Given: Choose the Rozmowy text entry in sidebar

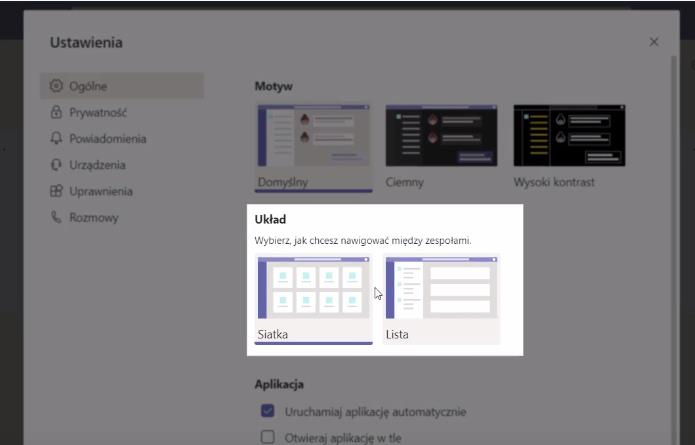Looking at the screenshot, I should [x=94, y=217].
